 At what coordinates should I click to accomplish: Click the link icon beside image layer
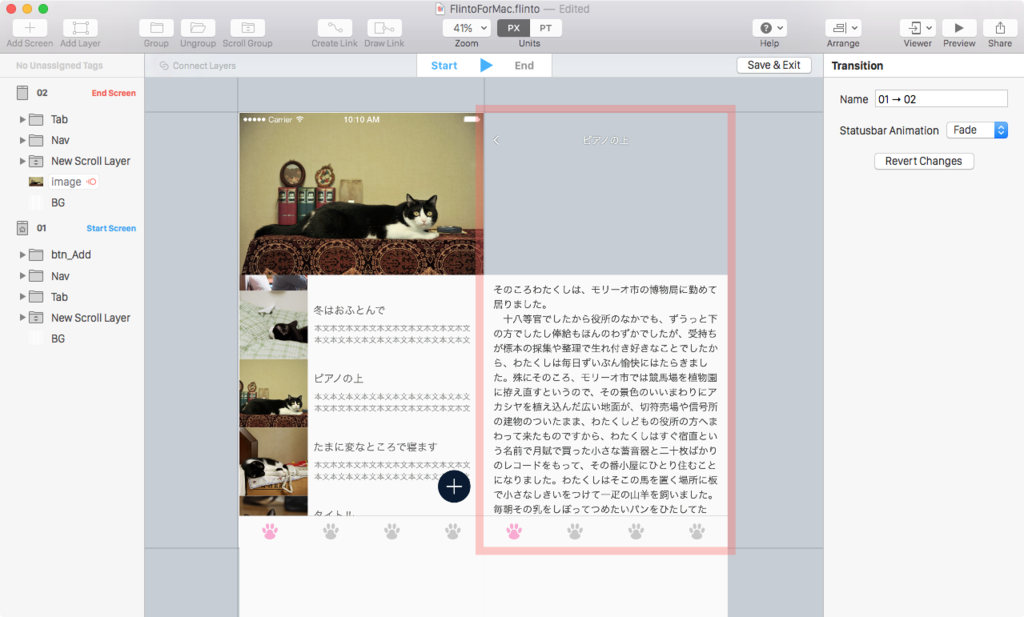92,182
